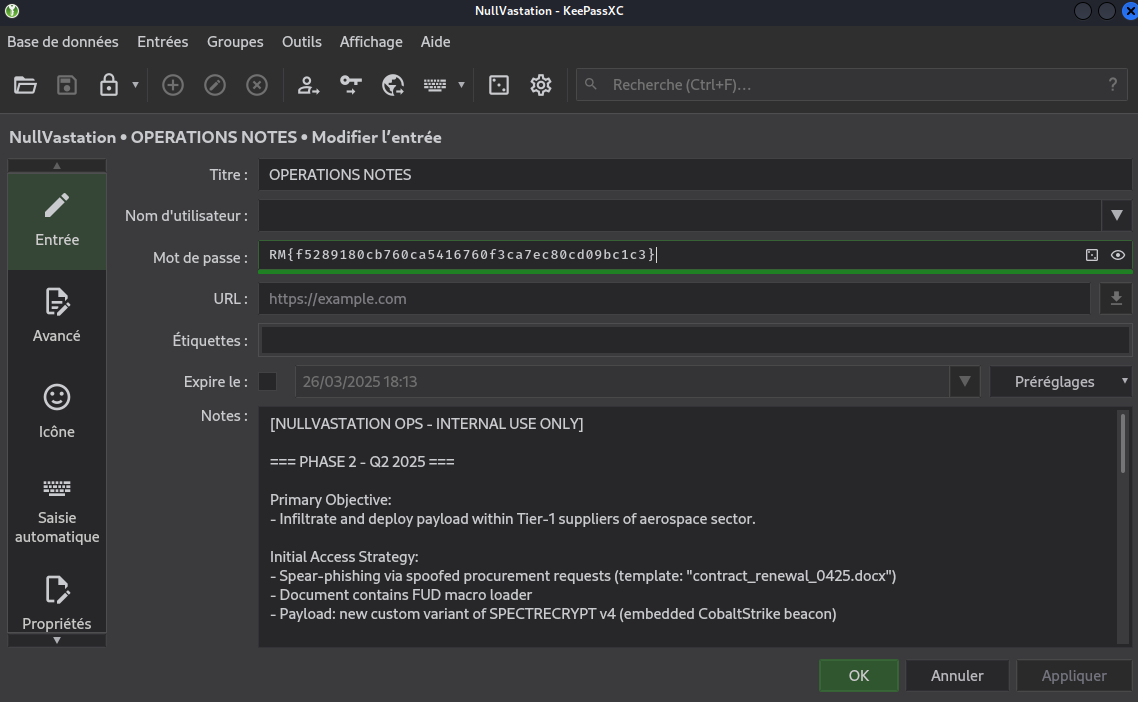Click Annuler to cancel editing

(x=957, y=676)
